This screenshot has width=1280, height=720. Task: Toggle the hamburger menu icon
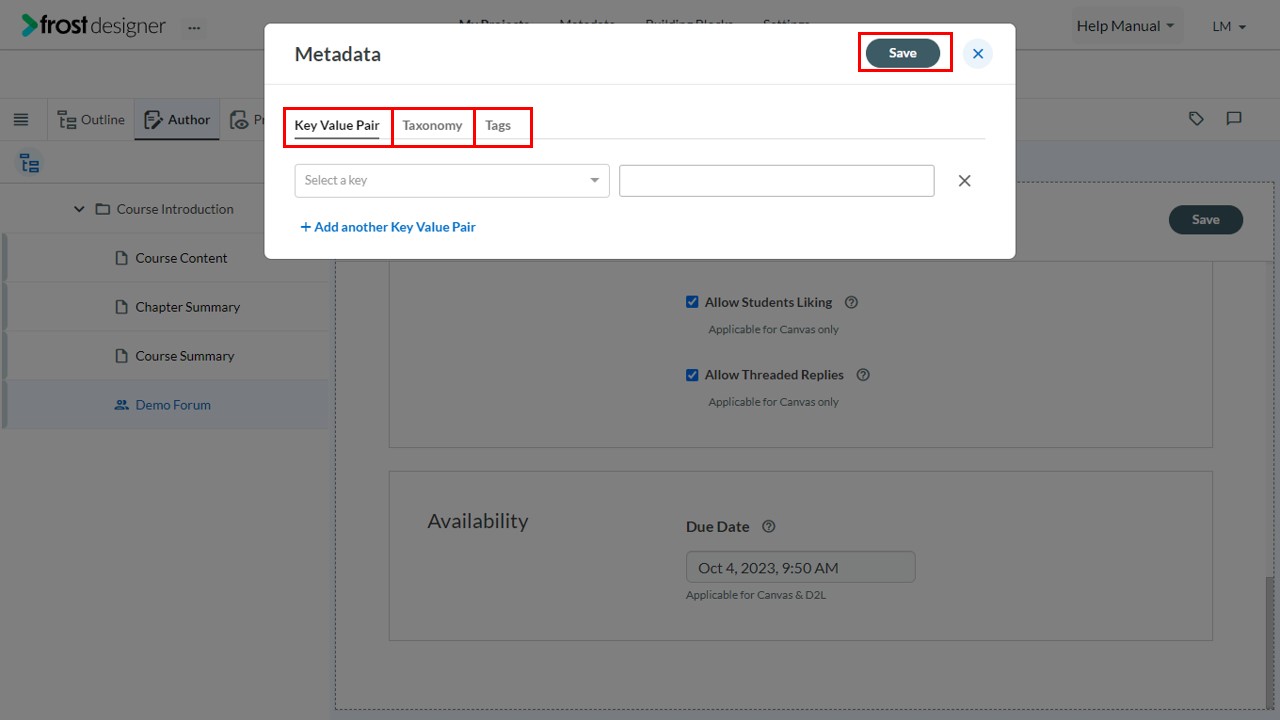click(21, 120)
